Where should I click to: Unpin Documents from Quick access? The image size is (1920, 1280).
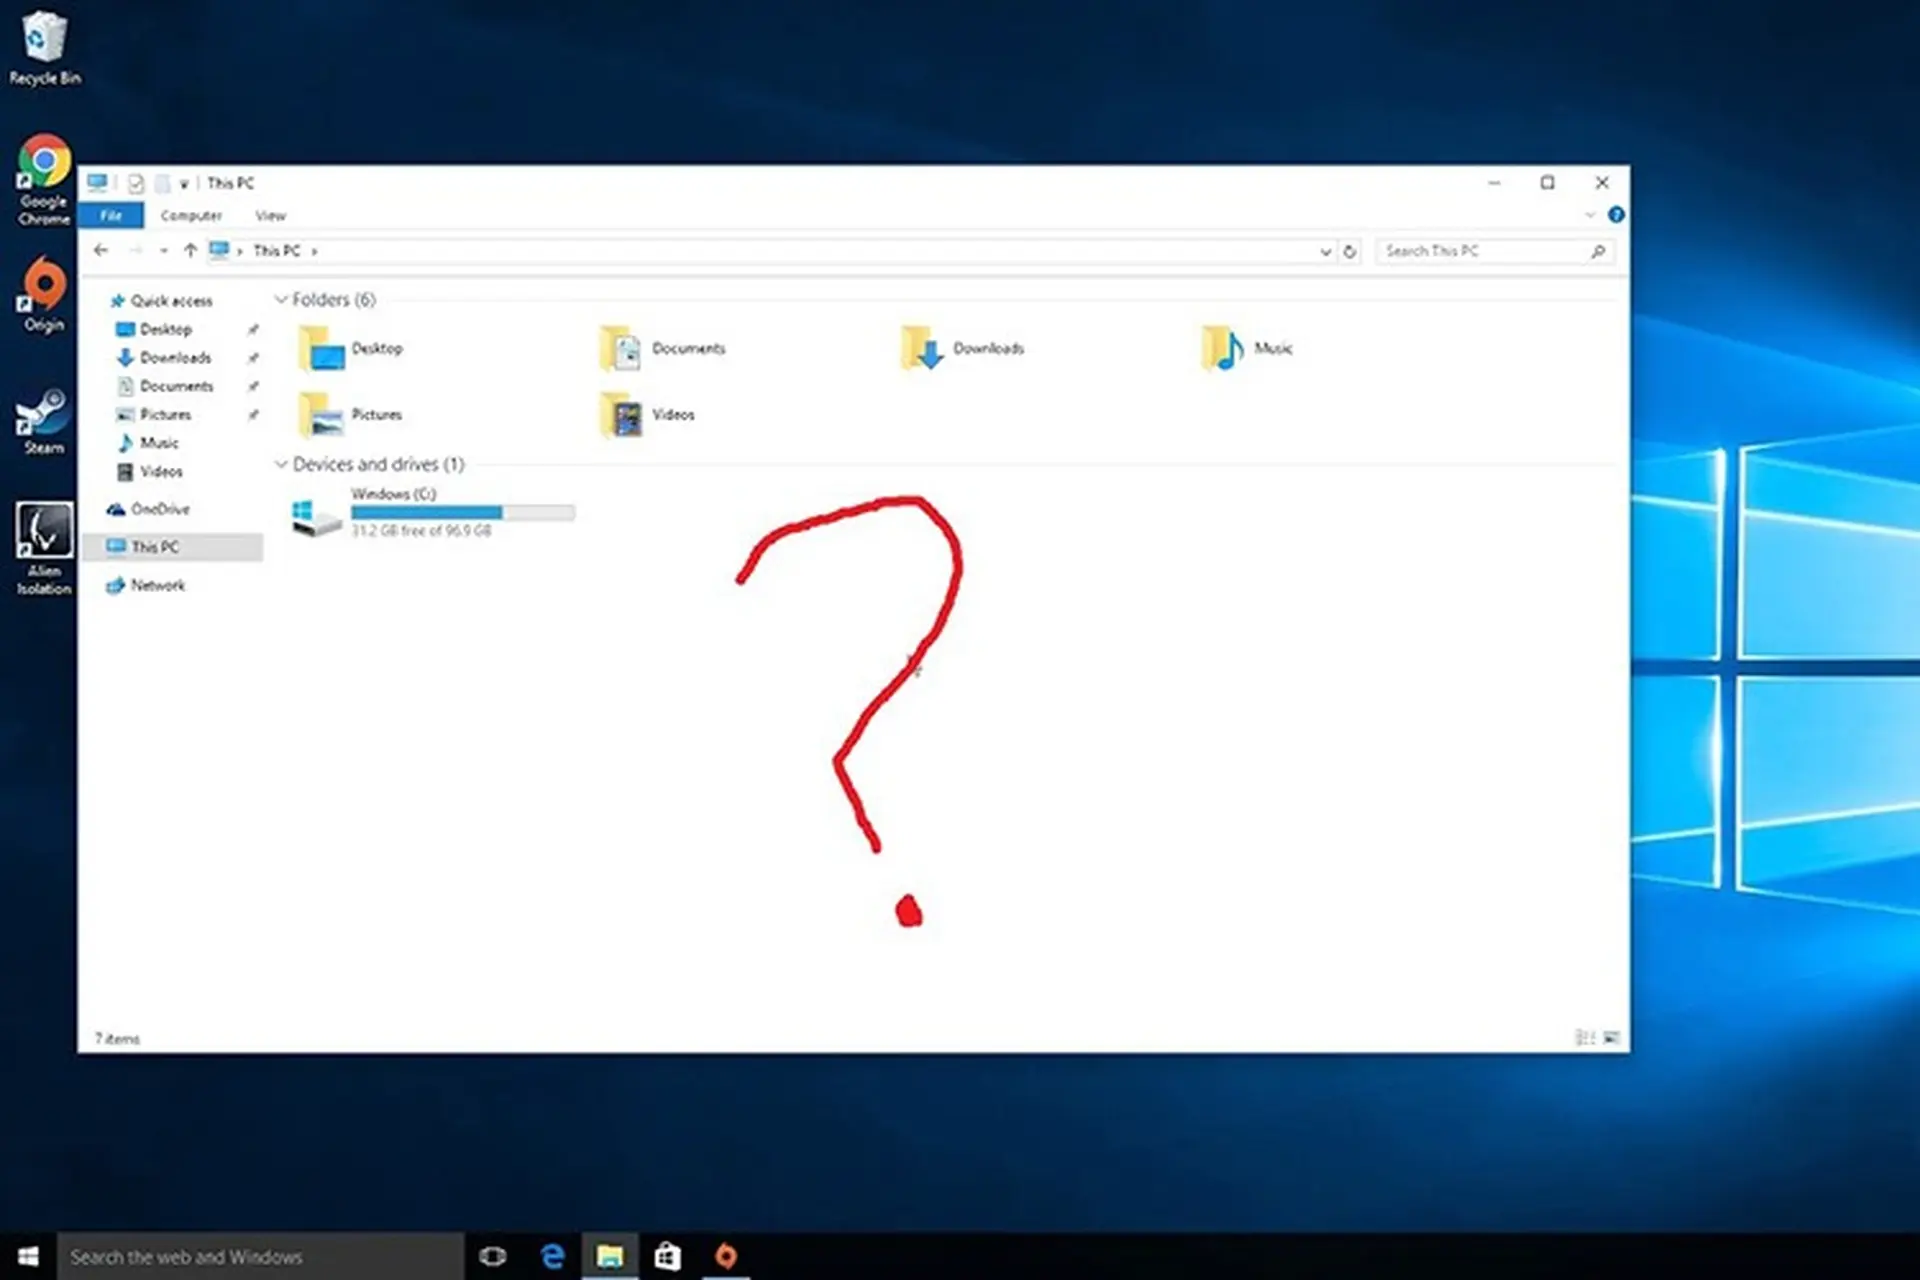pos(254,386)
